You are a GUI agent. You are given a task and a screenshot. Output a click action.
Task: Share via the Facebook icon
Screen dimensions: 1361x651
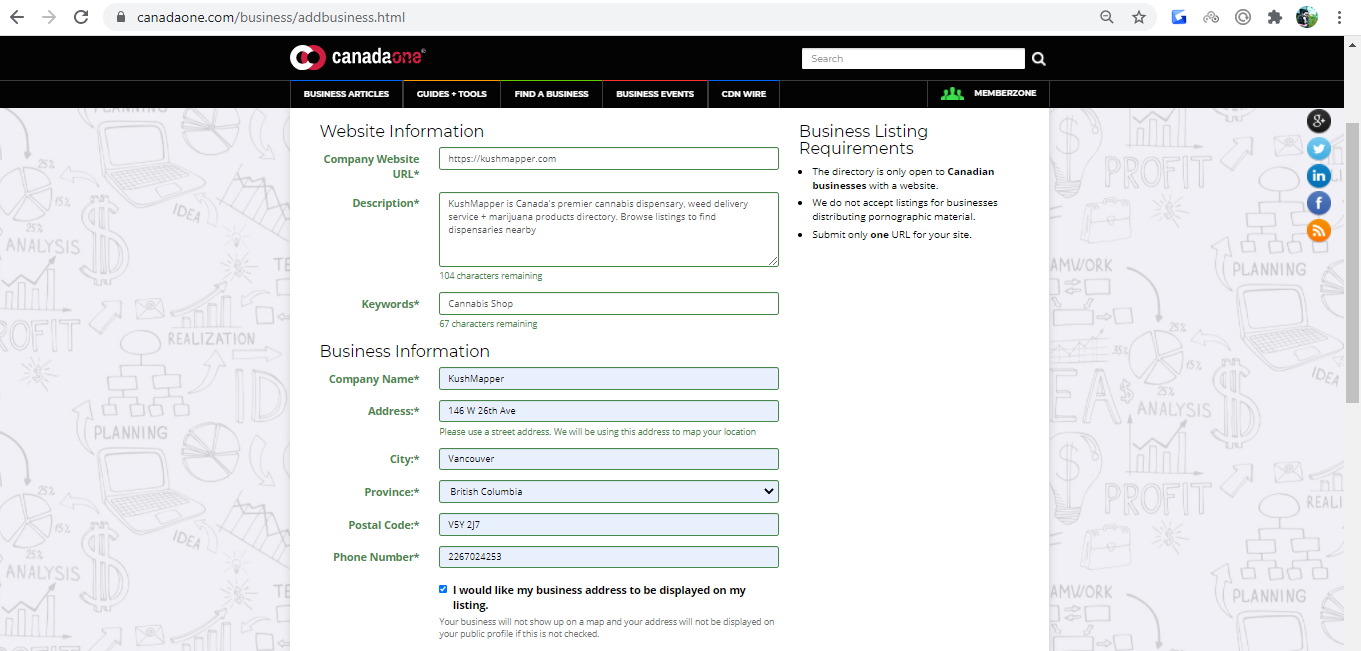(1319, 203)
